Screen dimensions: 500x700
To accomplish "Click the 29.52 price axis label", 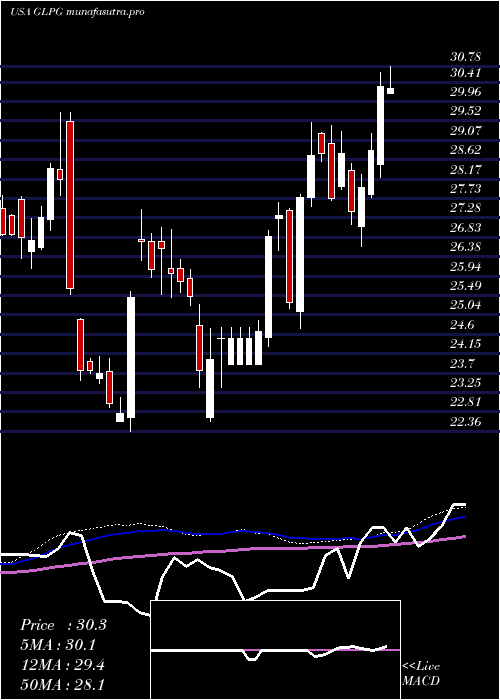I will pos(466,112).
